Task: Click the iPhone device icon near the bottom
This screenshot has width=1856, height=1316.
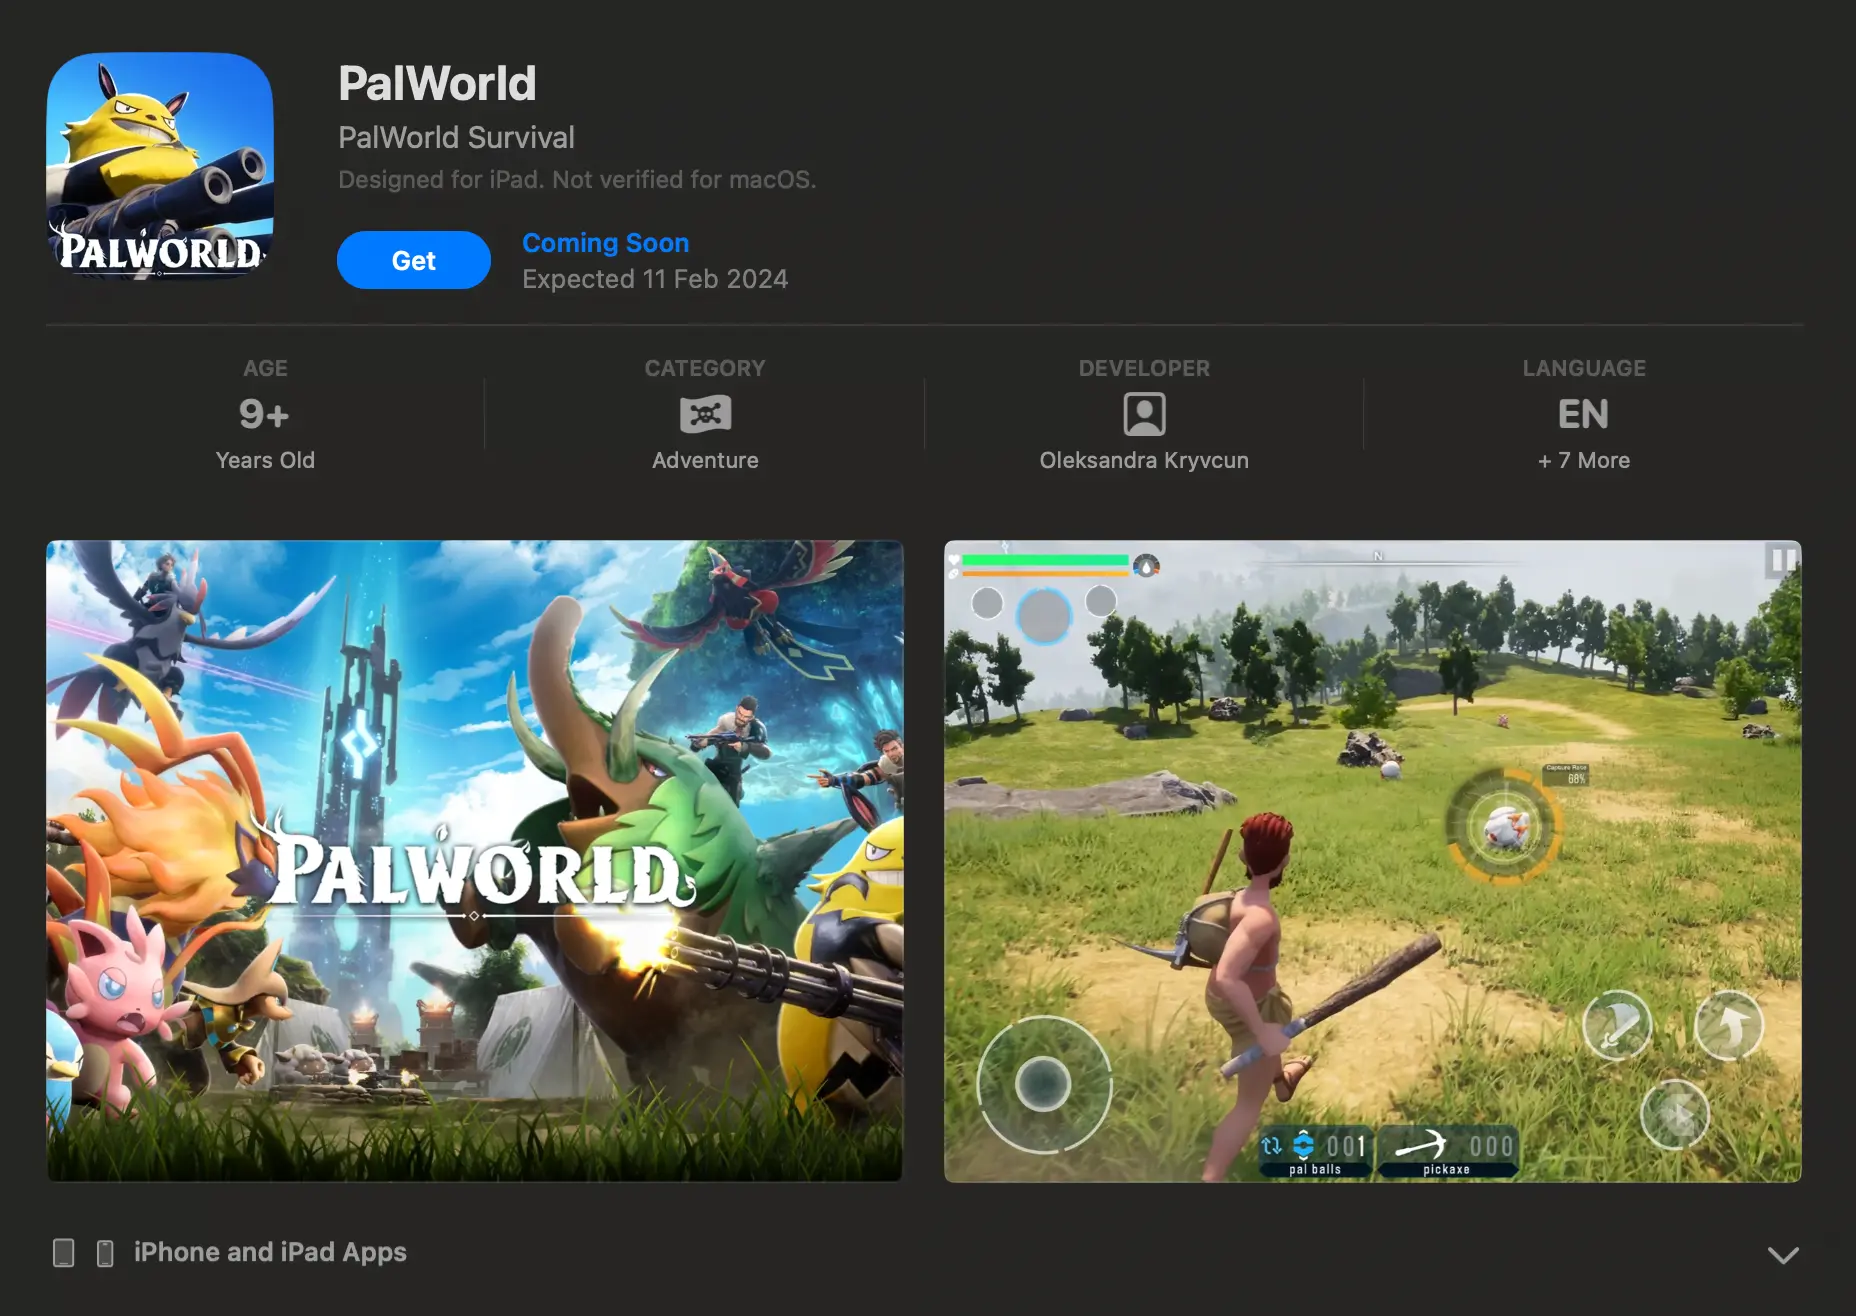Action: click(104, 1252)
